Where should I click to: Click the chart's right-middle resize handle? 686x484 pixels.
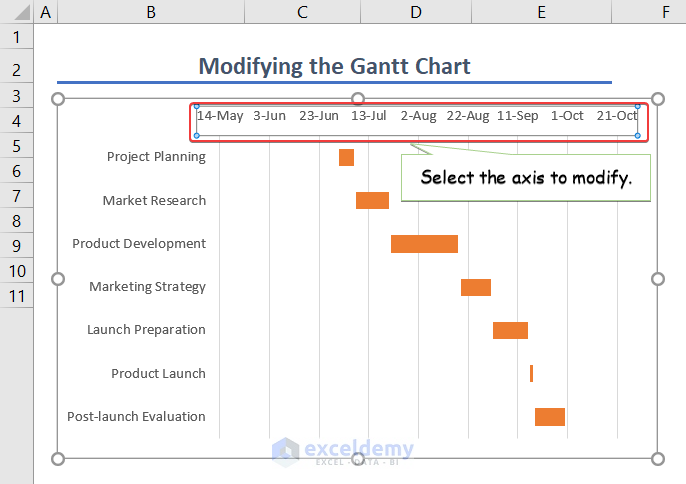click(x=658, y=279)
